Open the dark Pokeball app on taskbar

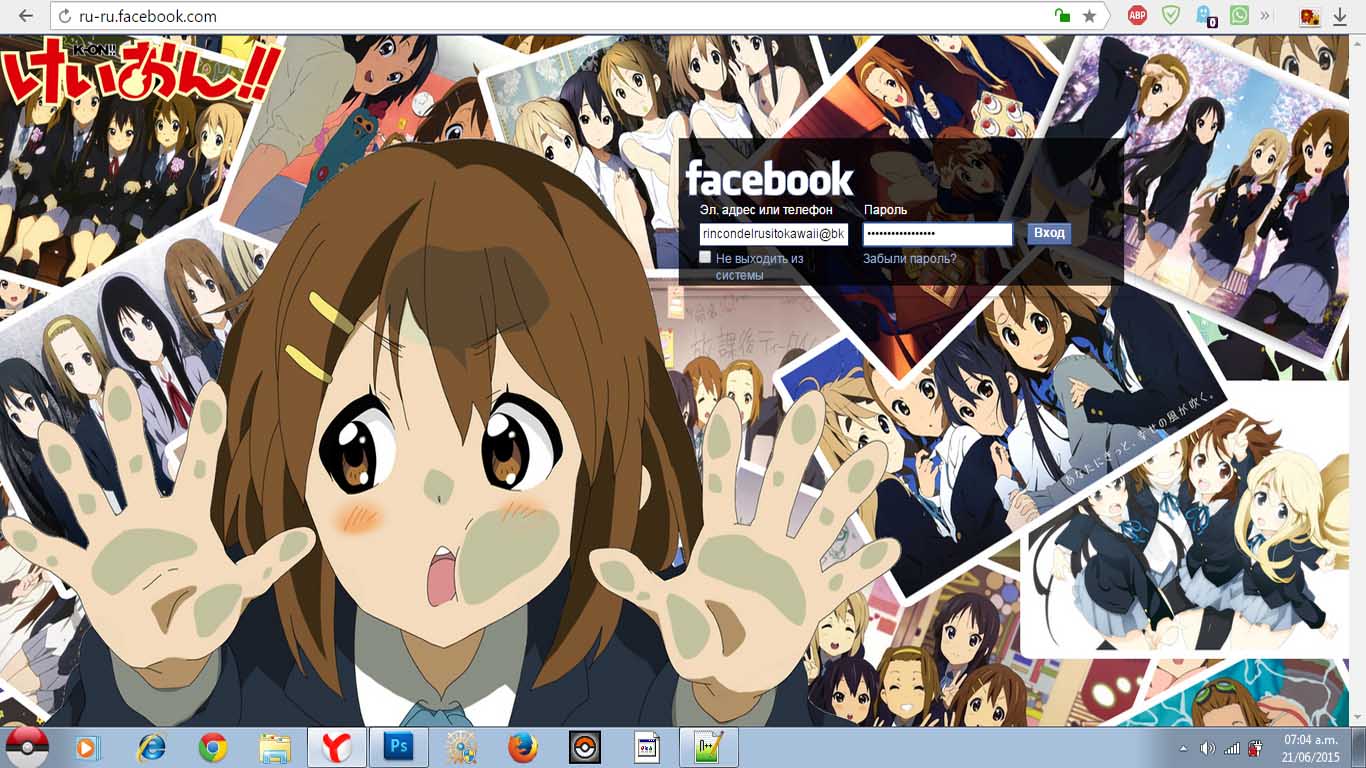(x=584, y=747)
